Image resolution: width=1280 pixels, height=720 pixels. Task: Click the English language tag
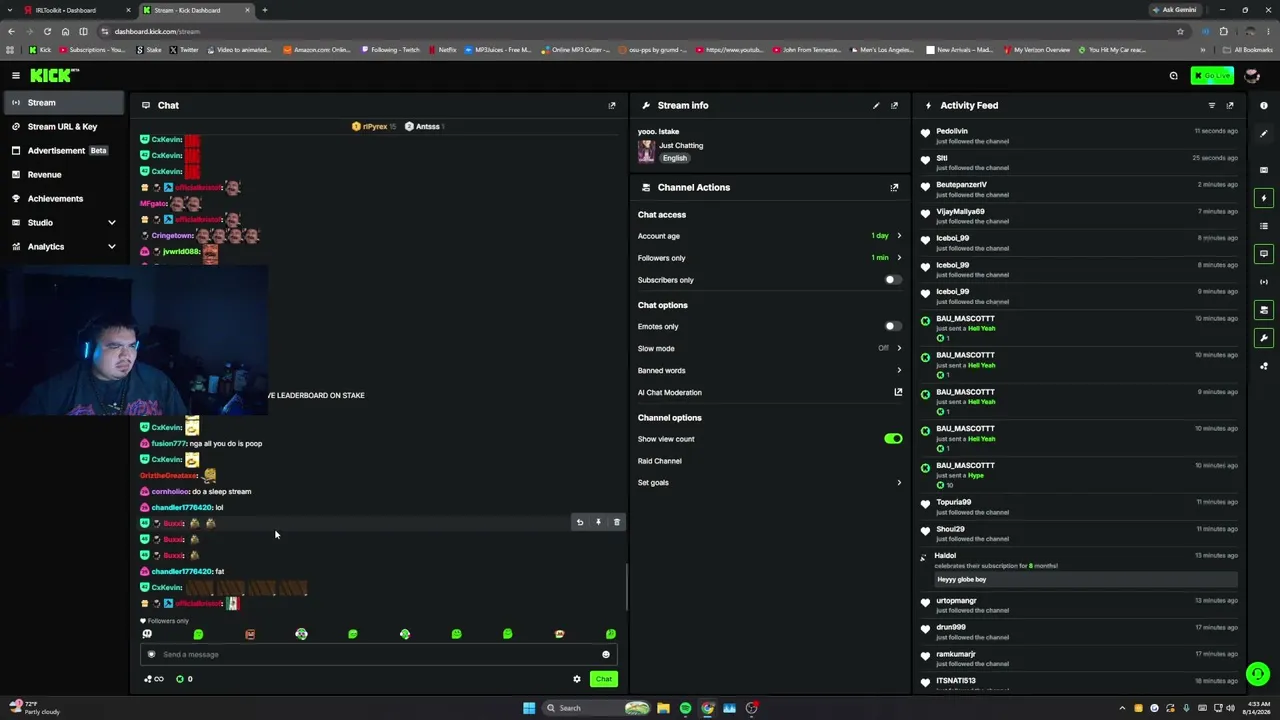[675, 158]
